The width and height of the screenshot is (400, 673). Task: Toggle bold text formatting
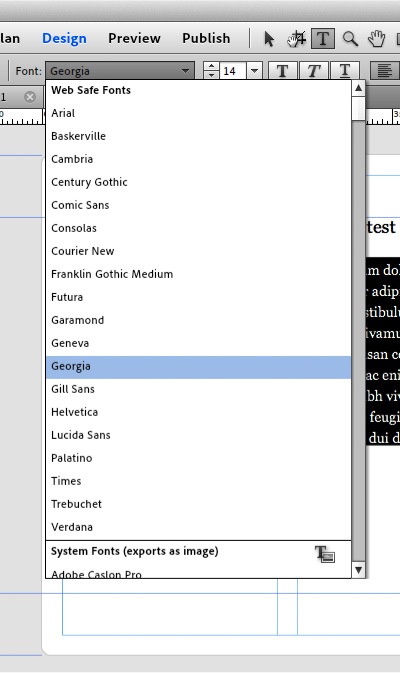(282, 70)
